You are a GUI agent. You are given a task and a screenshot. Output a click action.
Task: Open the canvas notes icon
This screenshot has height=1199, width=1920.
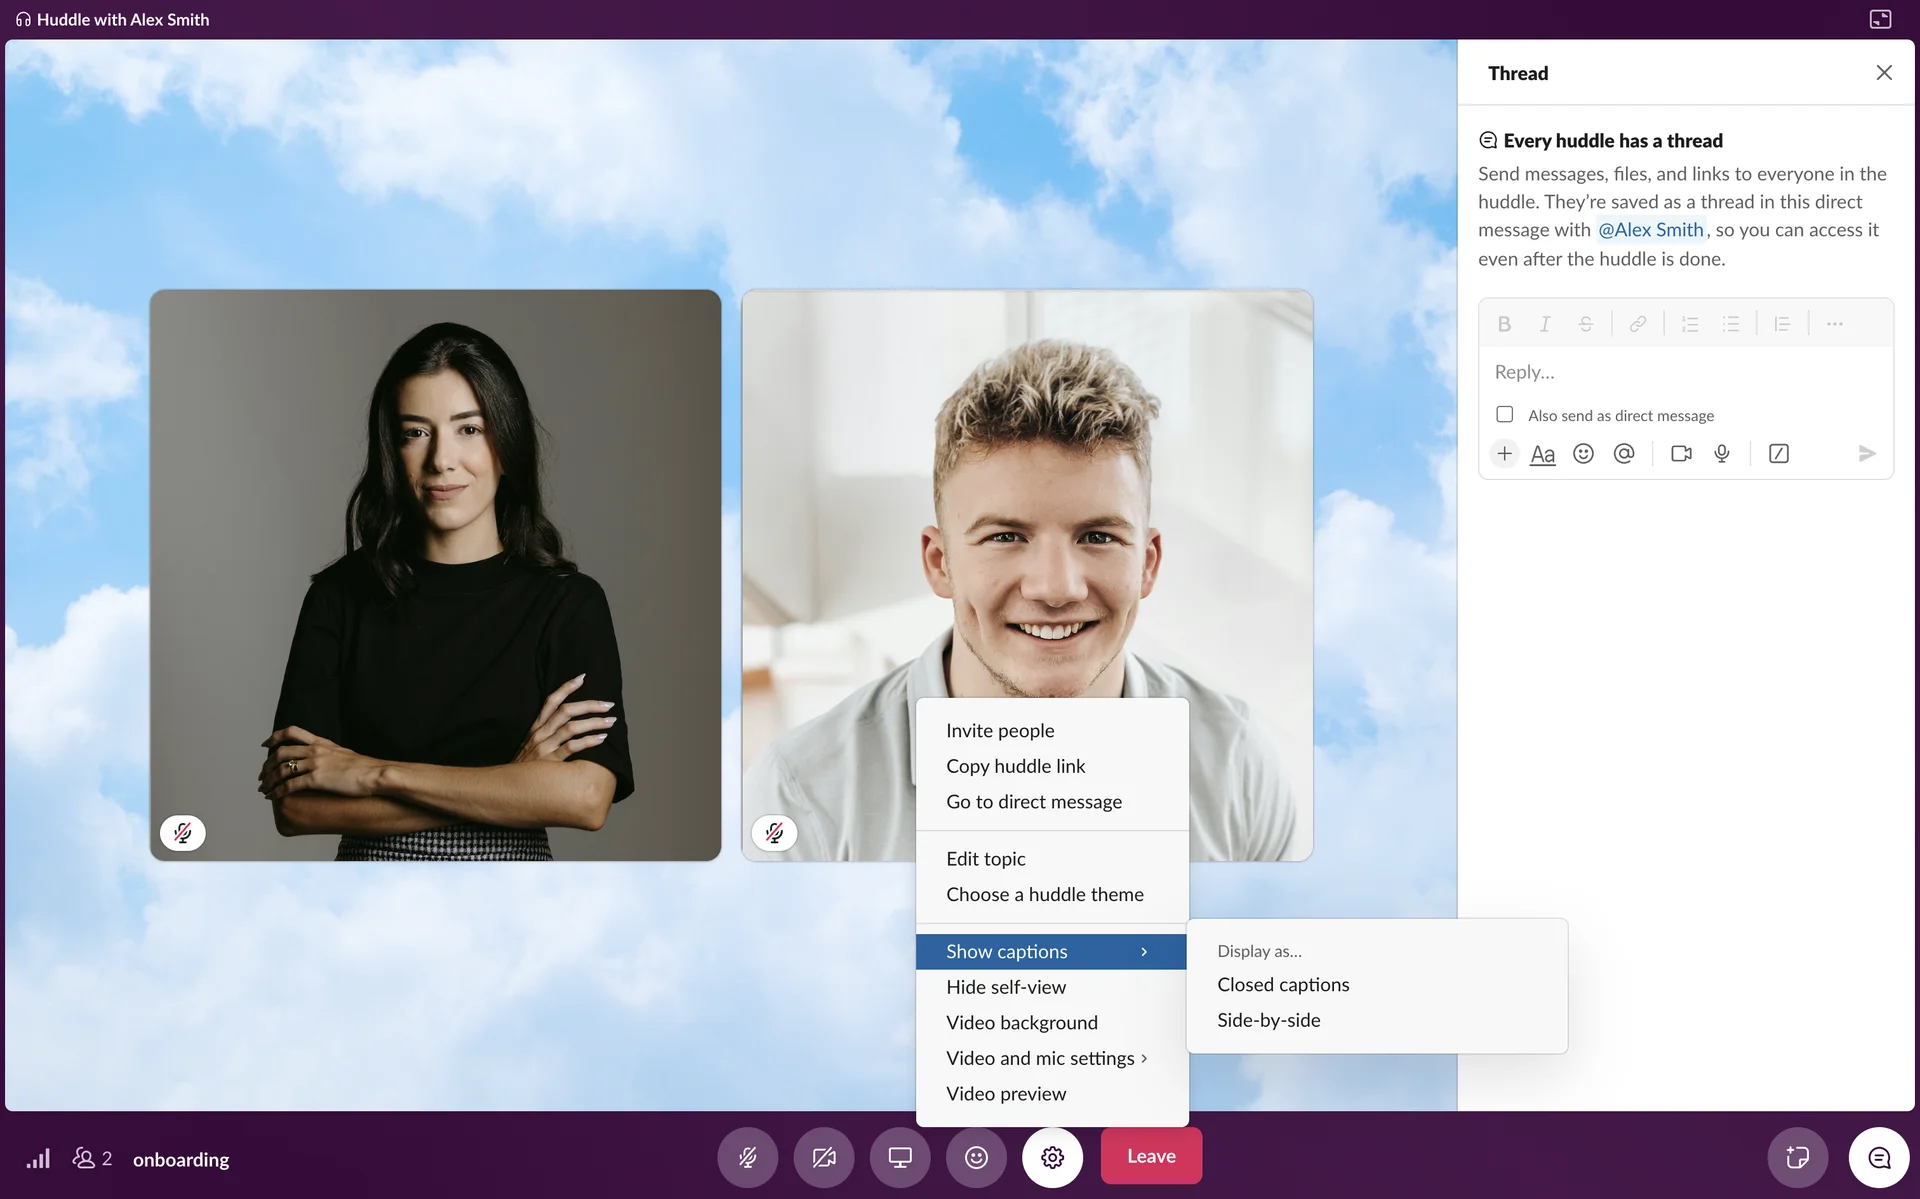click(1797, 1157)
